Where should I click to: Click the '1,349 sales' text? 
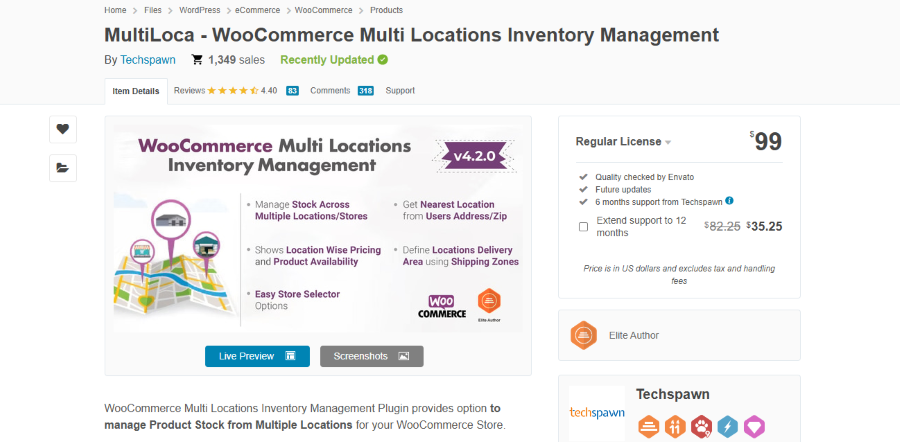pos(236,60)
